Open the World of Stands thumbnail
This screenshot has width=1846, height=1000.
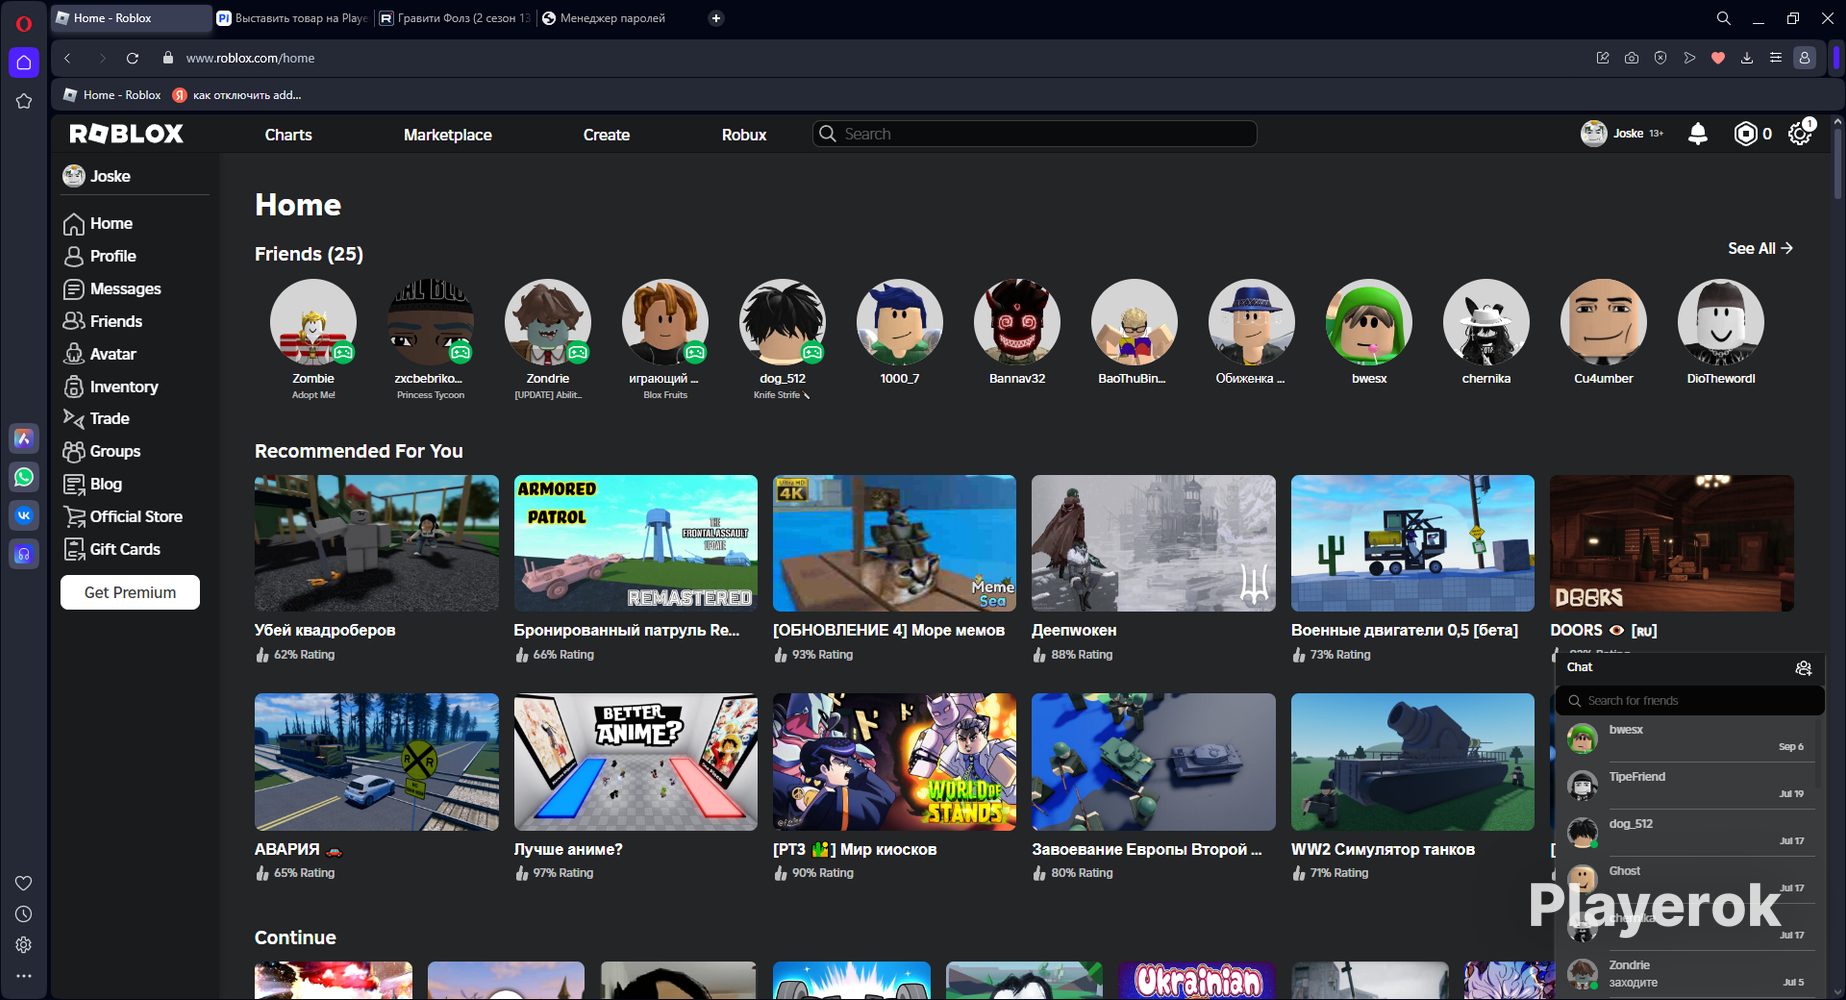pos(894,762)
